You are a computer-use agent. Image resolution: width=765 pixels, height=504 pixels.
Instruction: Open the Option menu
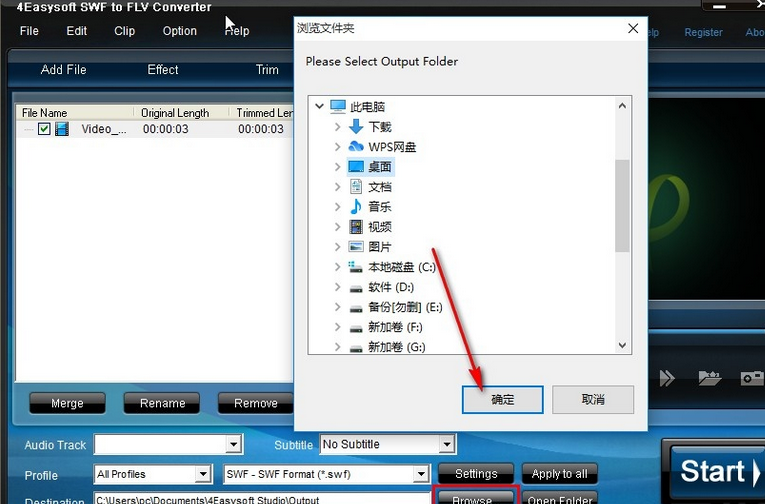(180, 31)
